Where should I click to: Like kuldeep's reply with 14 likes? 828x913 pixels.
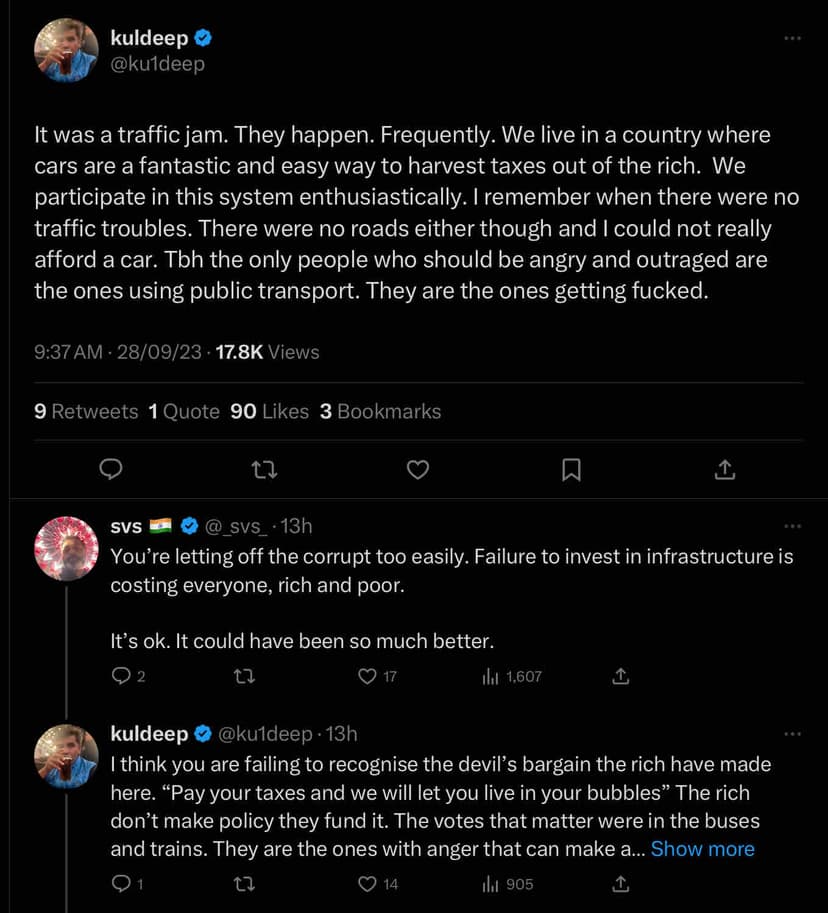coord(367,884)
